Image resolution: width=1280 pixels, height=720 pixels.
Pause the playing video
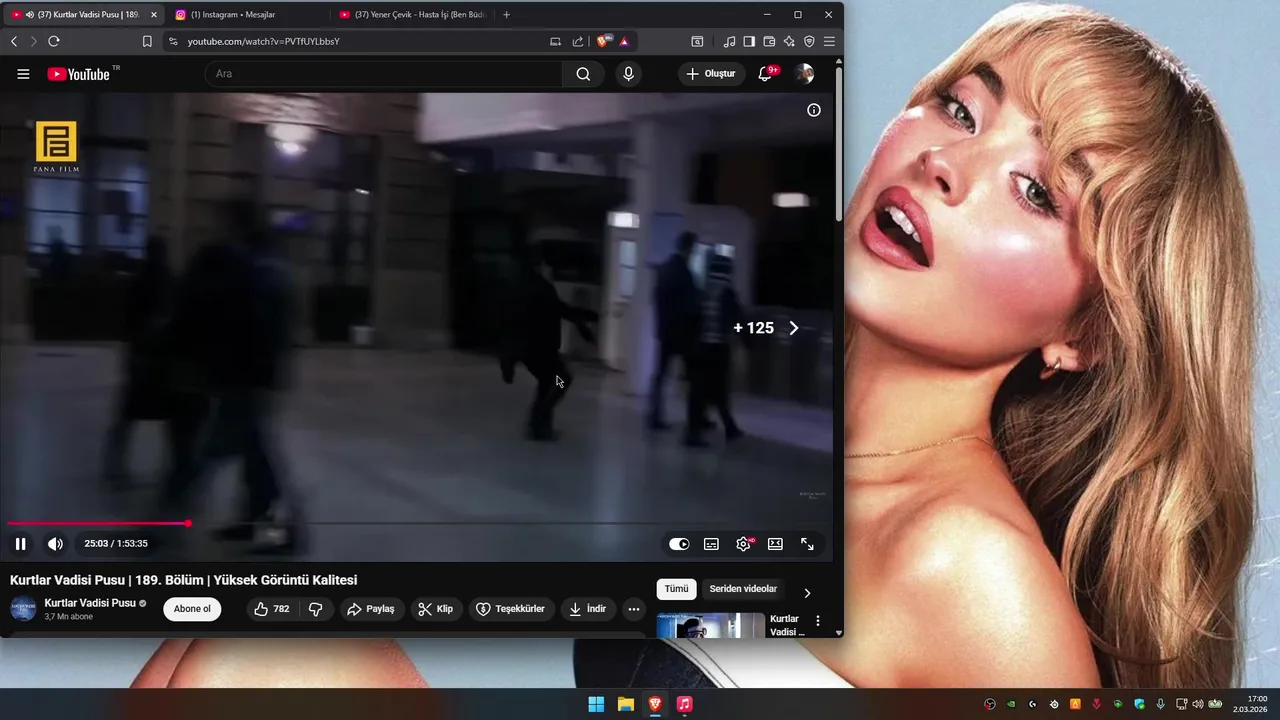[x=20, y=544]
